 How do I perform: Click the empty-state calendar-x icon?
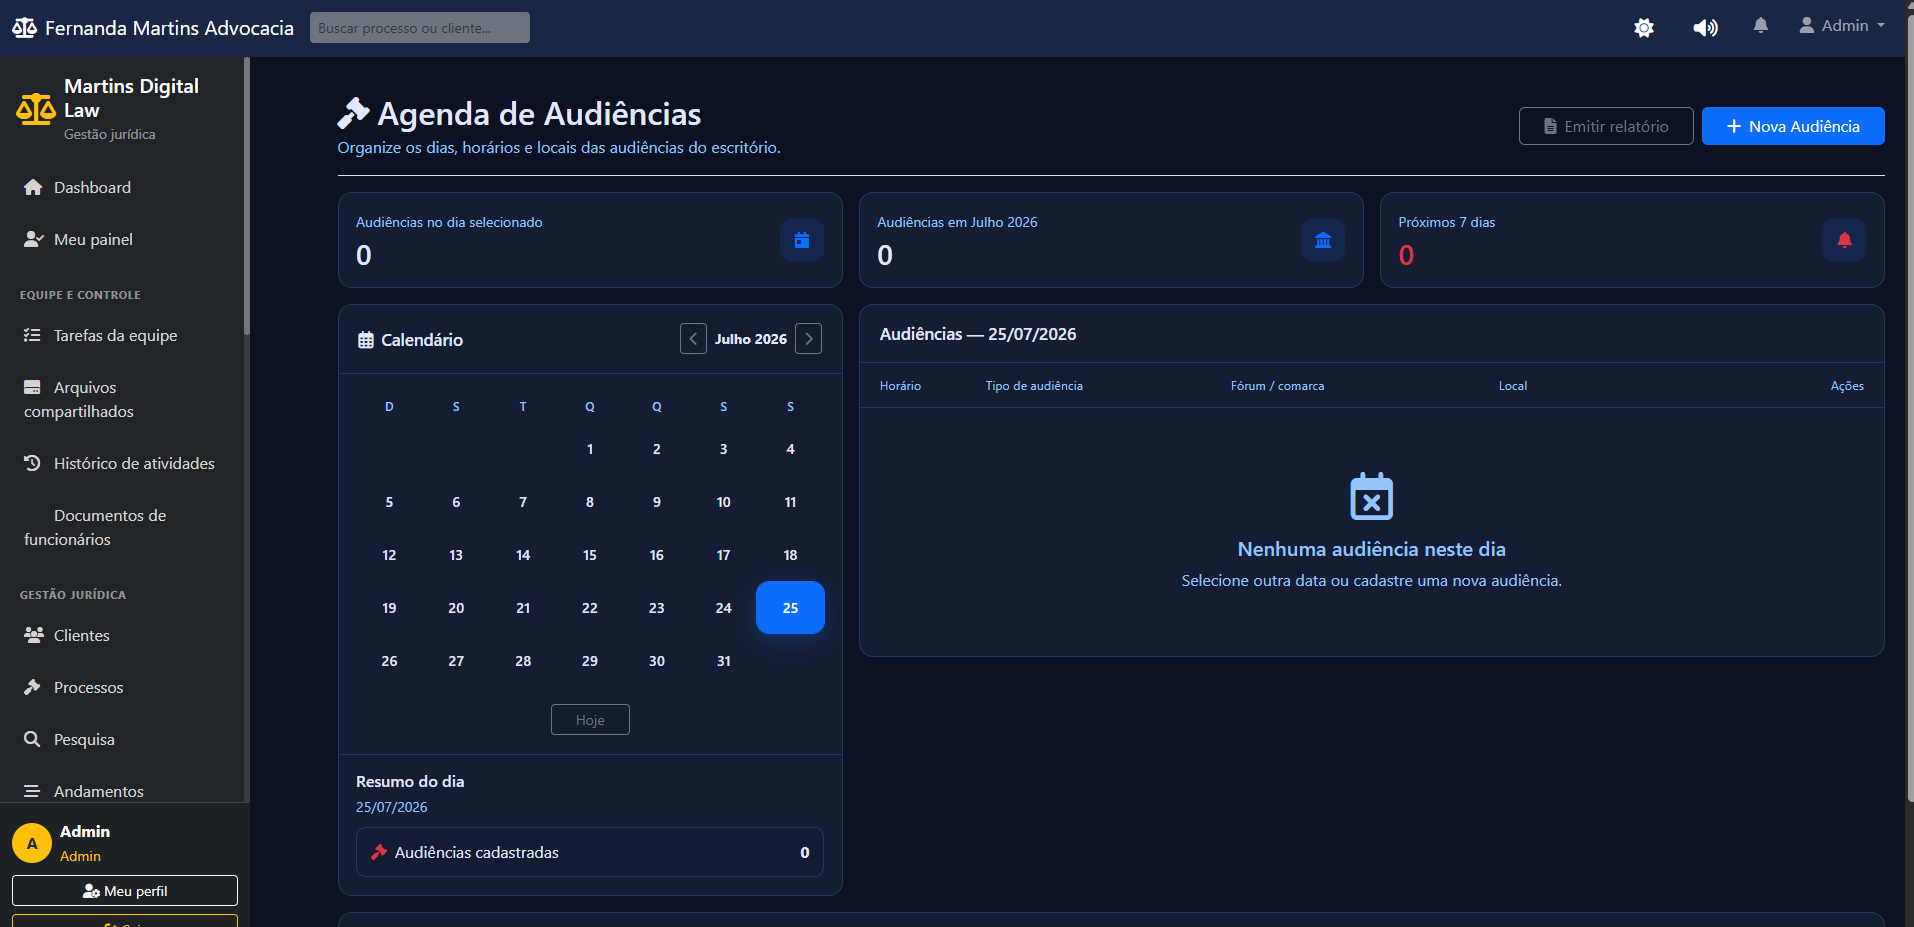pos(1371,496)
